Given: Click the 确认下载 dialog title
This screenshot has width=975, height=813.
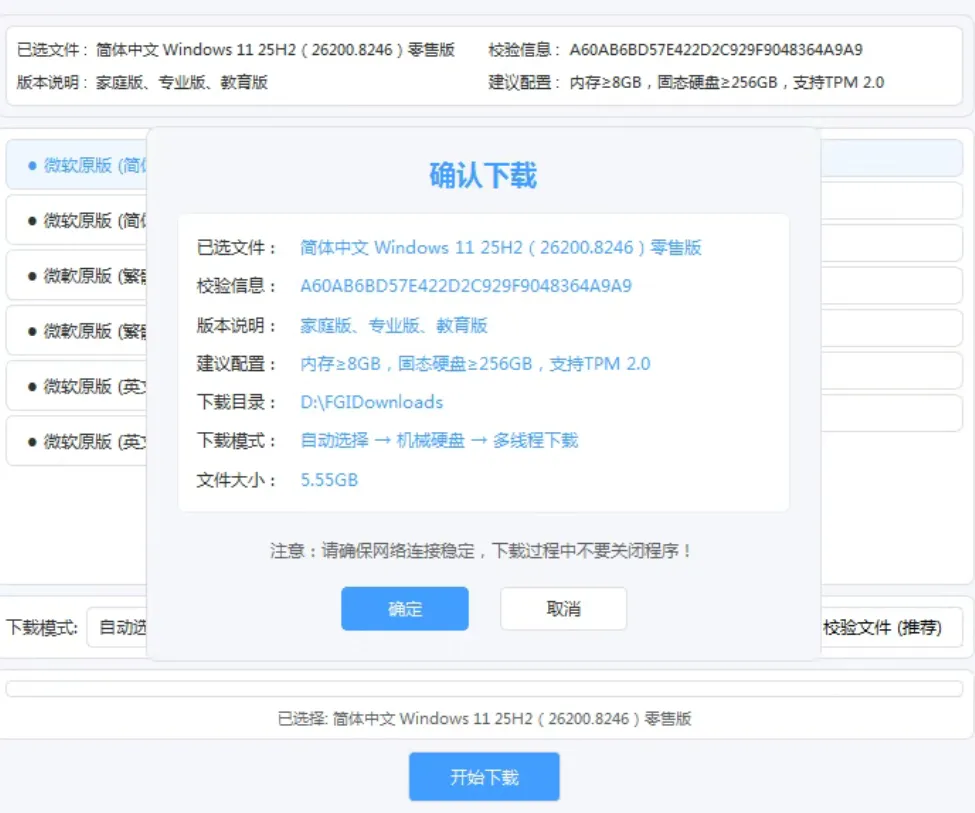Looking at the screenshot, I should [483, 175].
